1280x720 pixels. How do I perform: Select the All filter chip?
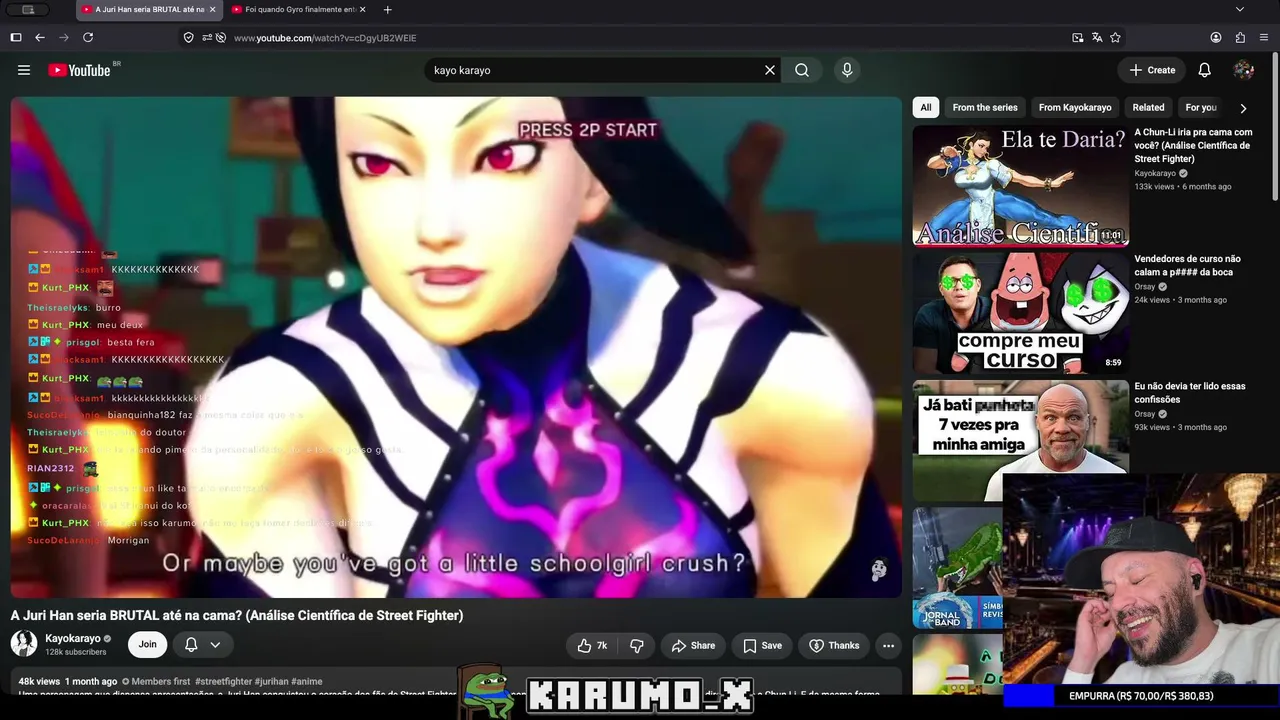926,108
